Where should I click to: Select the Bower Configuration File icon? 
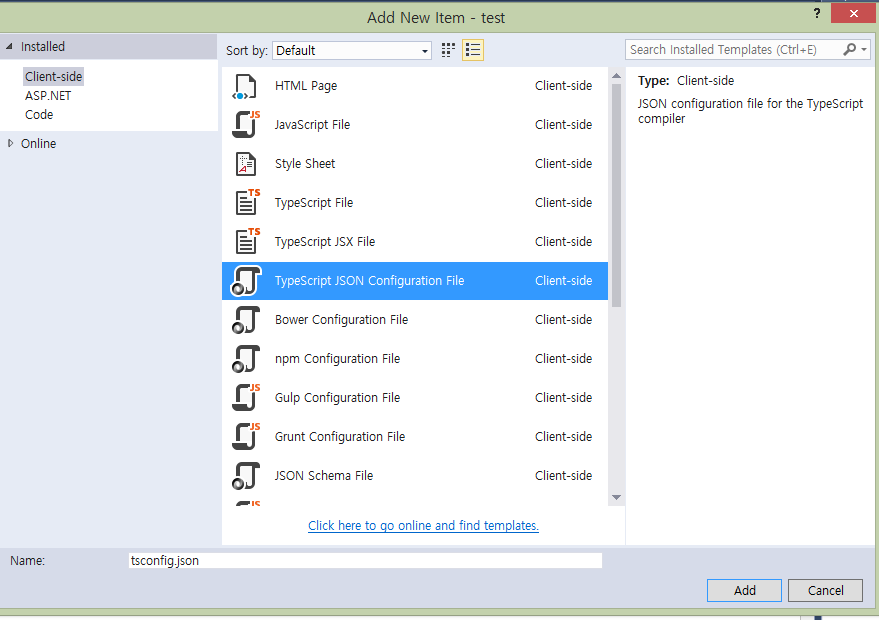pyautogui.click(x=246, y=320)
